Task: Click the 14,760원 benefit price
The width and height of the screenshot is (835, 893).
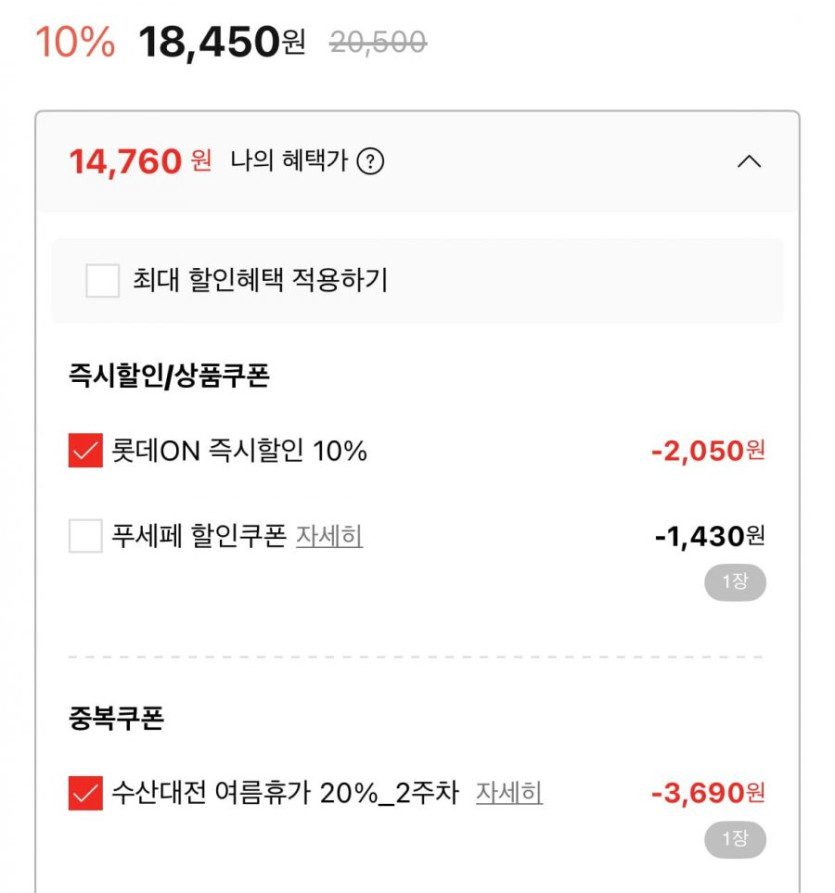Action: tap(140, 161)
